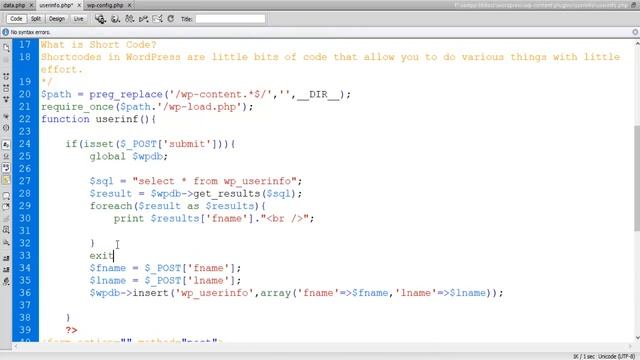Click the Select Parent Tag icon
Image resolution: width=640 pixels, height=360 pixels.
tap(6, 116)
